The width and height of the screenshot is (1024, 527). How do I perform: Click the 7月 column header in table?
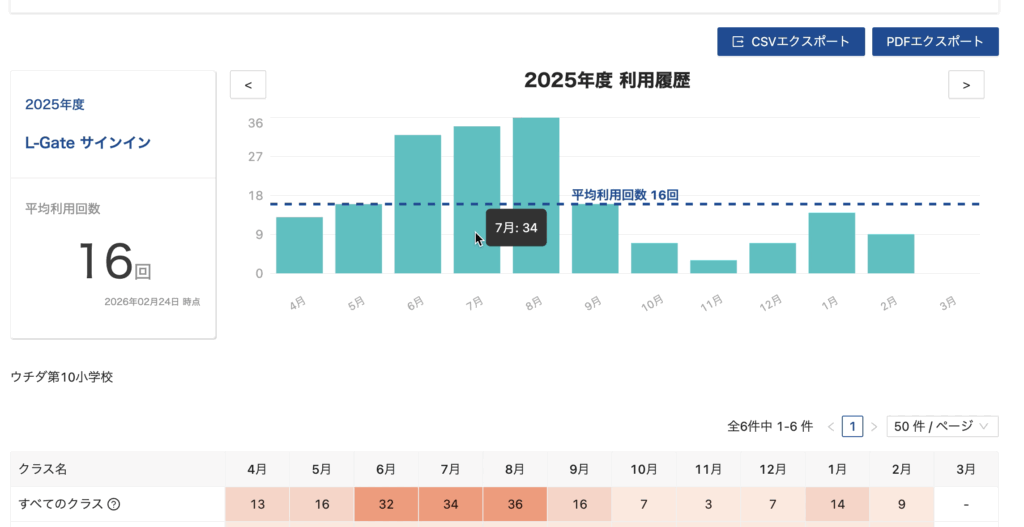click(450, 469)
